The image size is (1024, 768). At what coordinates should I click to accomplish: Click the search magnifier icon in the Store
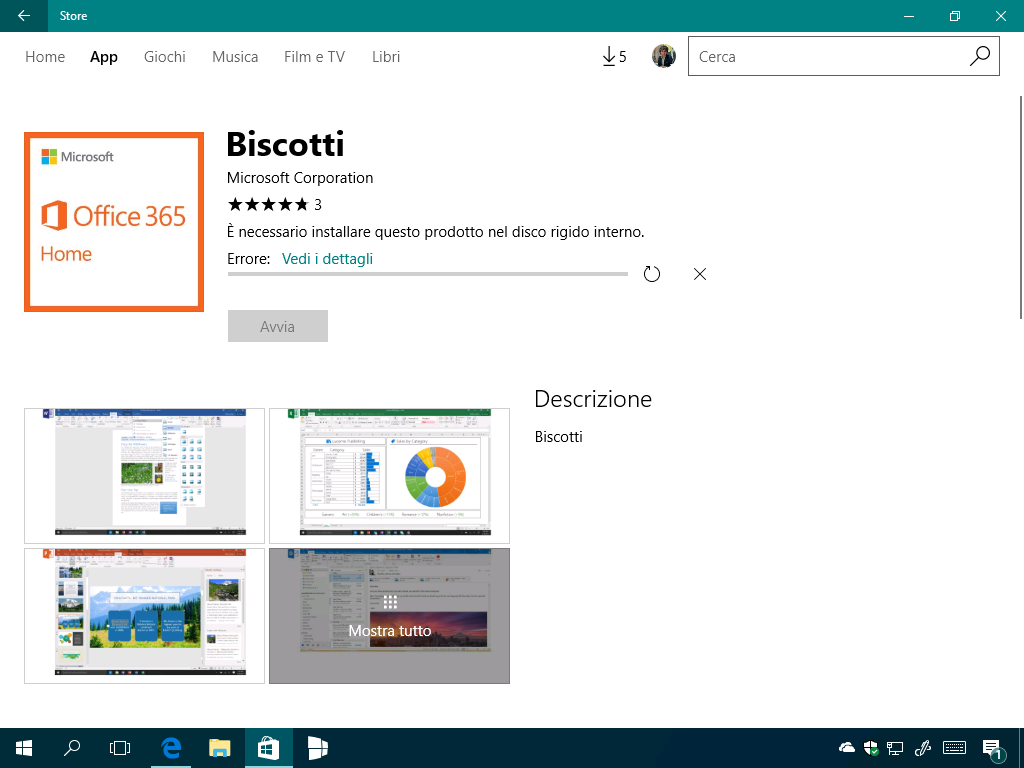[x=980, y=56]
